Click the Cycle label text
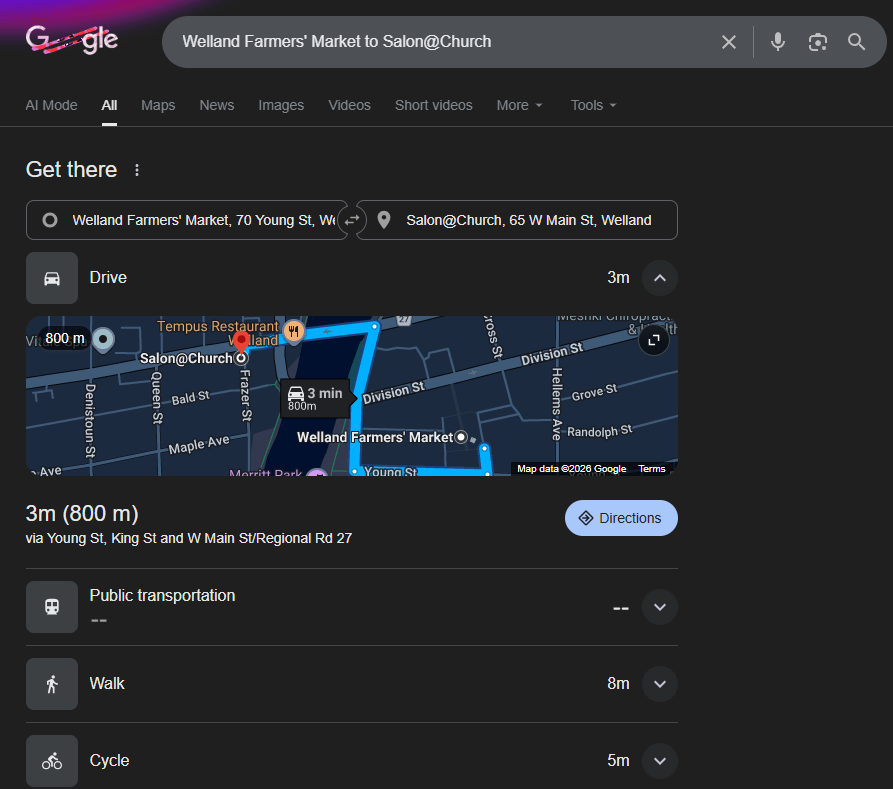This screenshot has height=789, width=893. (109, 761)
